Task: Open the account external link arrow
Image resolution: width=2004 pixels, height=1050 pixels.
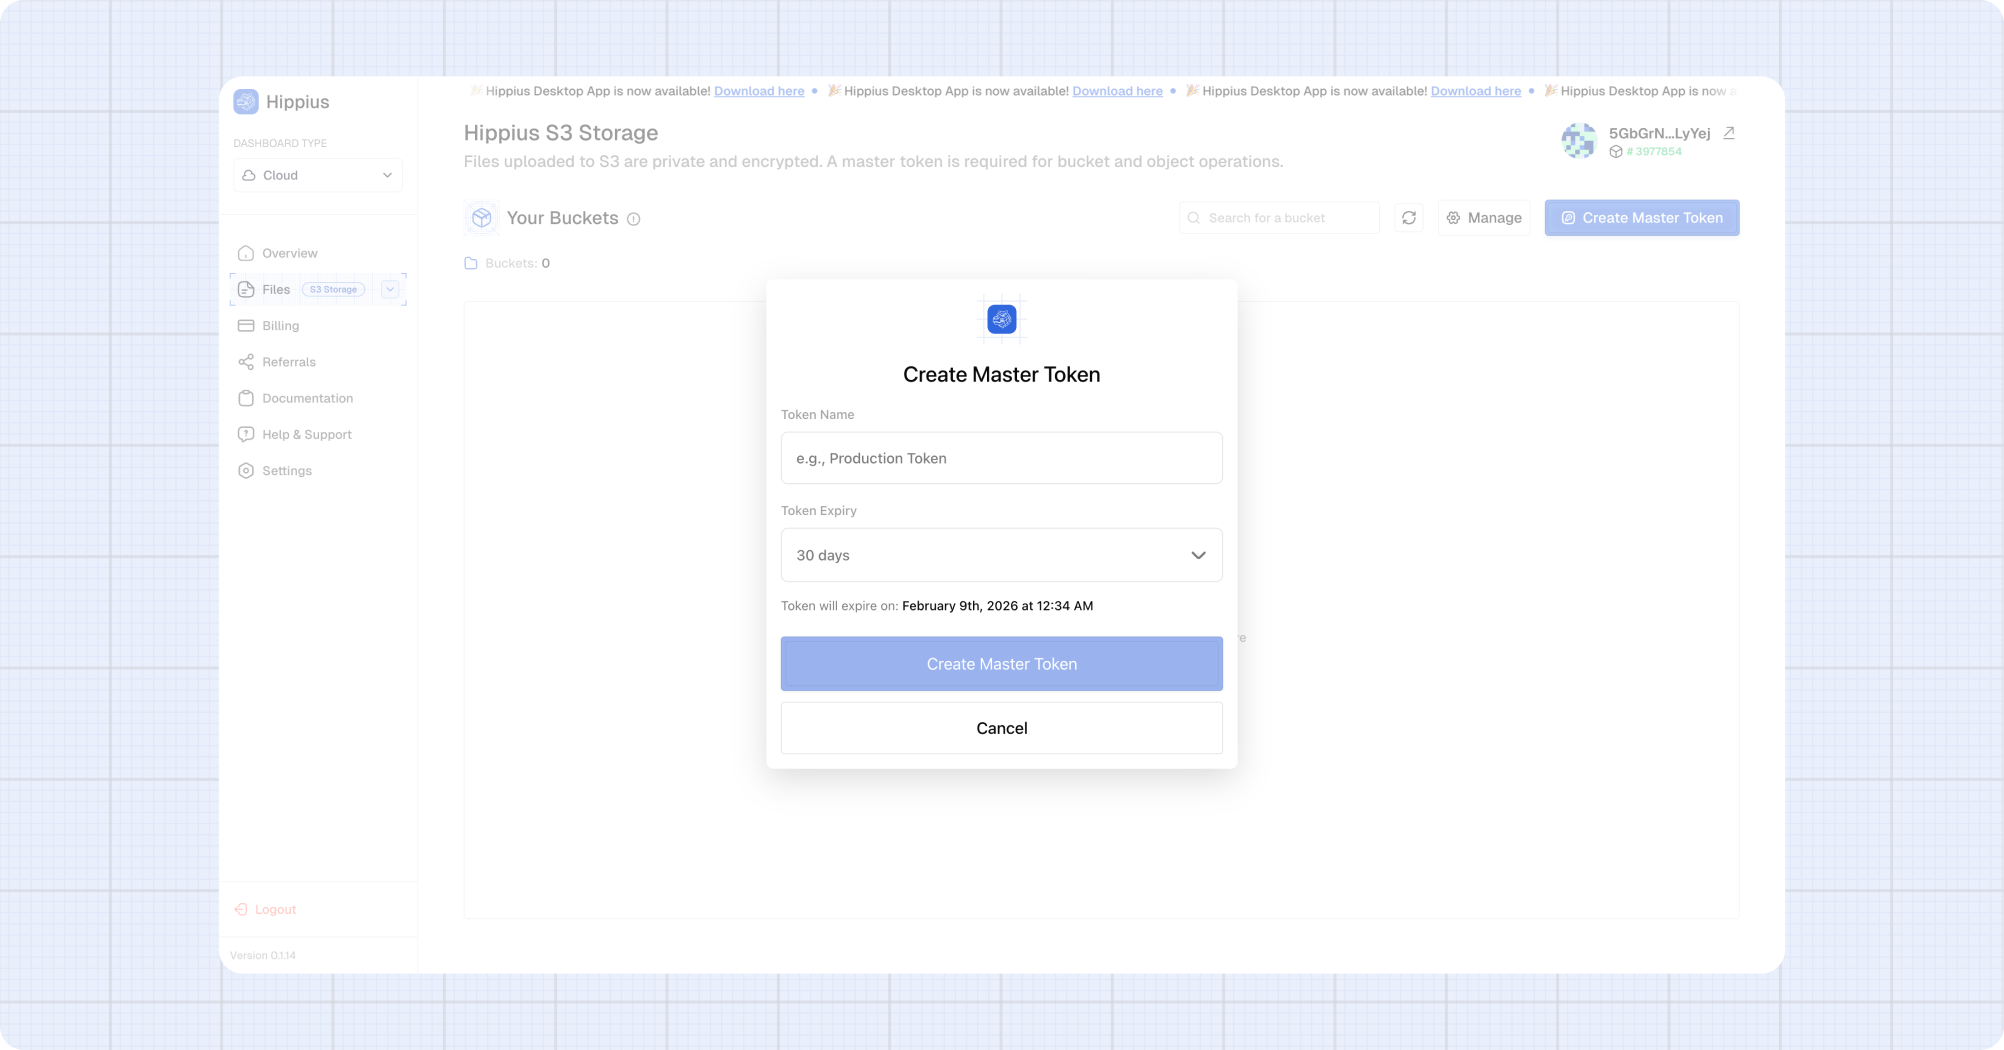Action: coord(1729,132)
